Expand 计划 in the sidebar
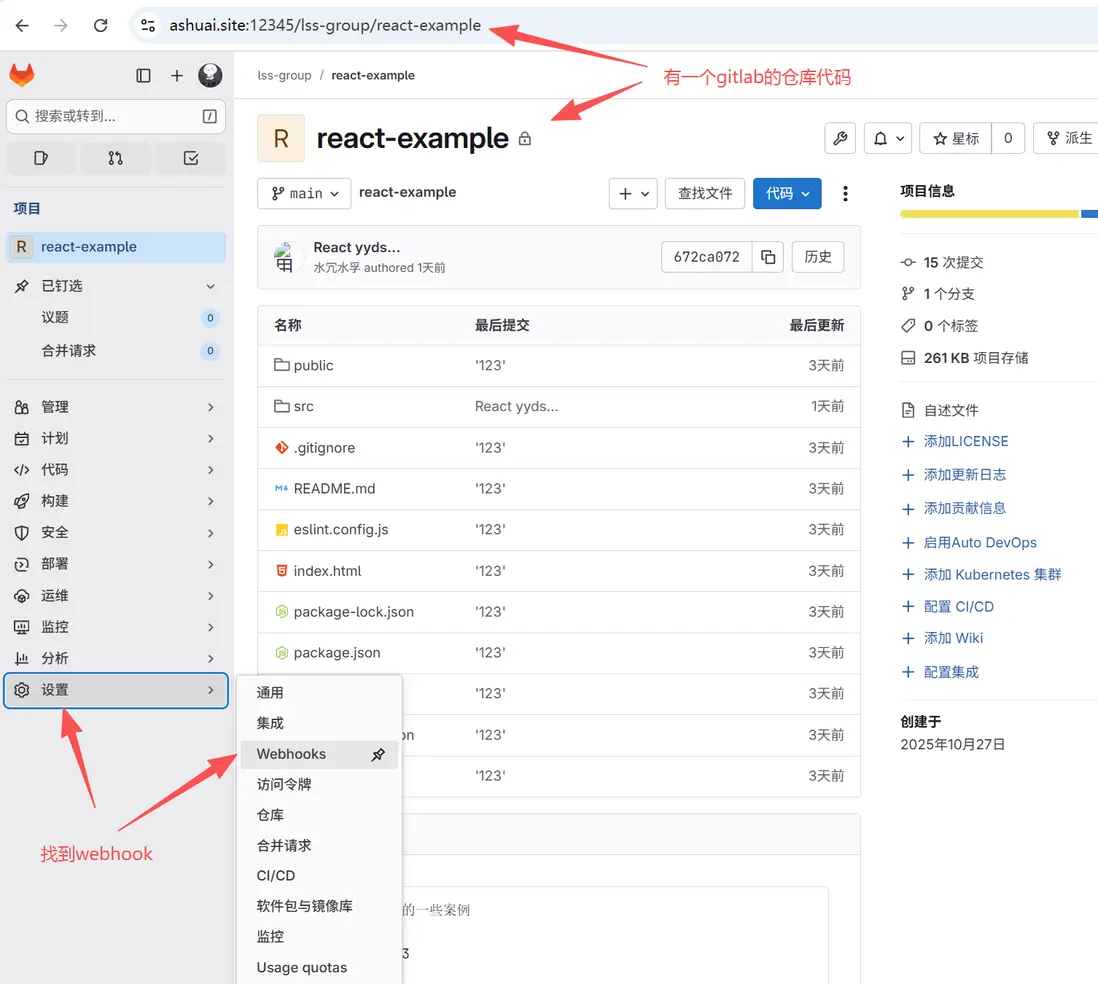This screenshot has width=1098, height=984. (116, 438)
